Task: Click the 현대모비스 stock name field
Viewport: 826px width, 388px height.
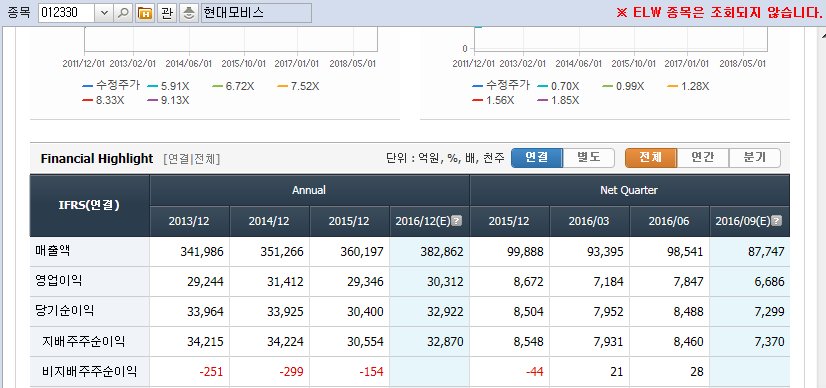Action: pos(256,13)
